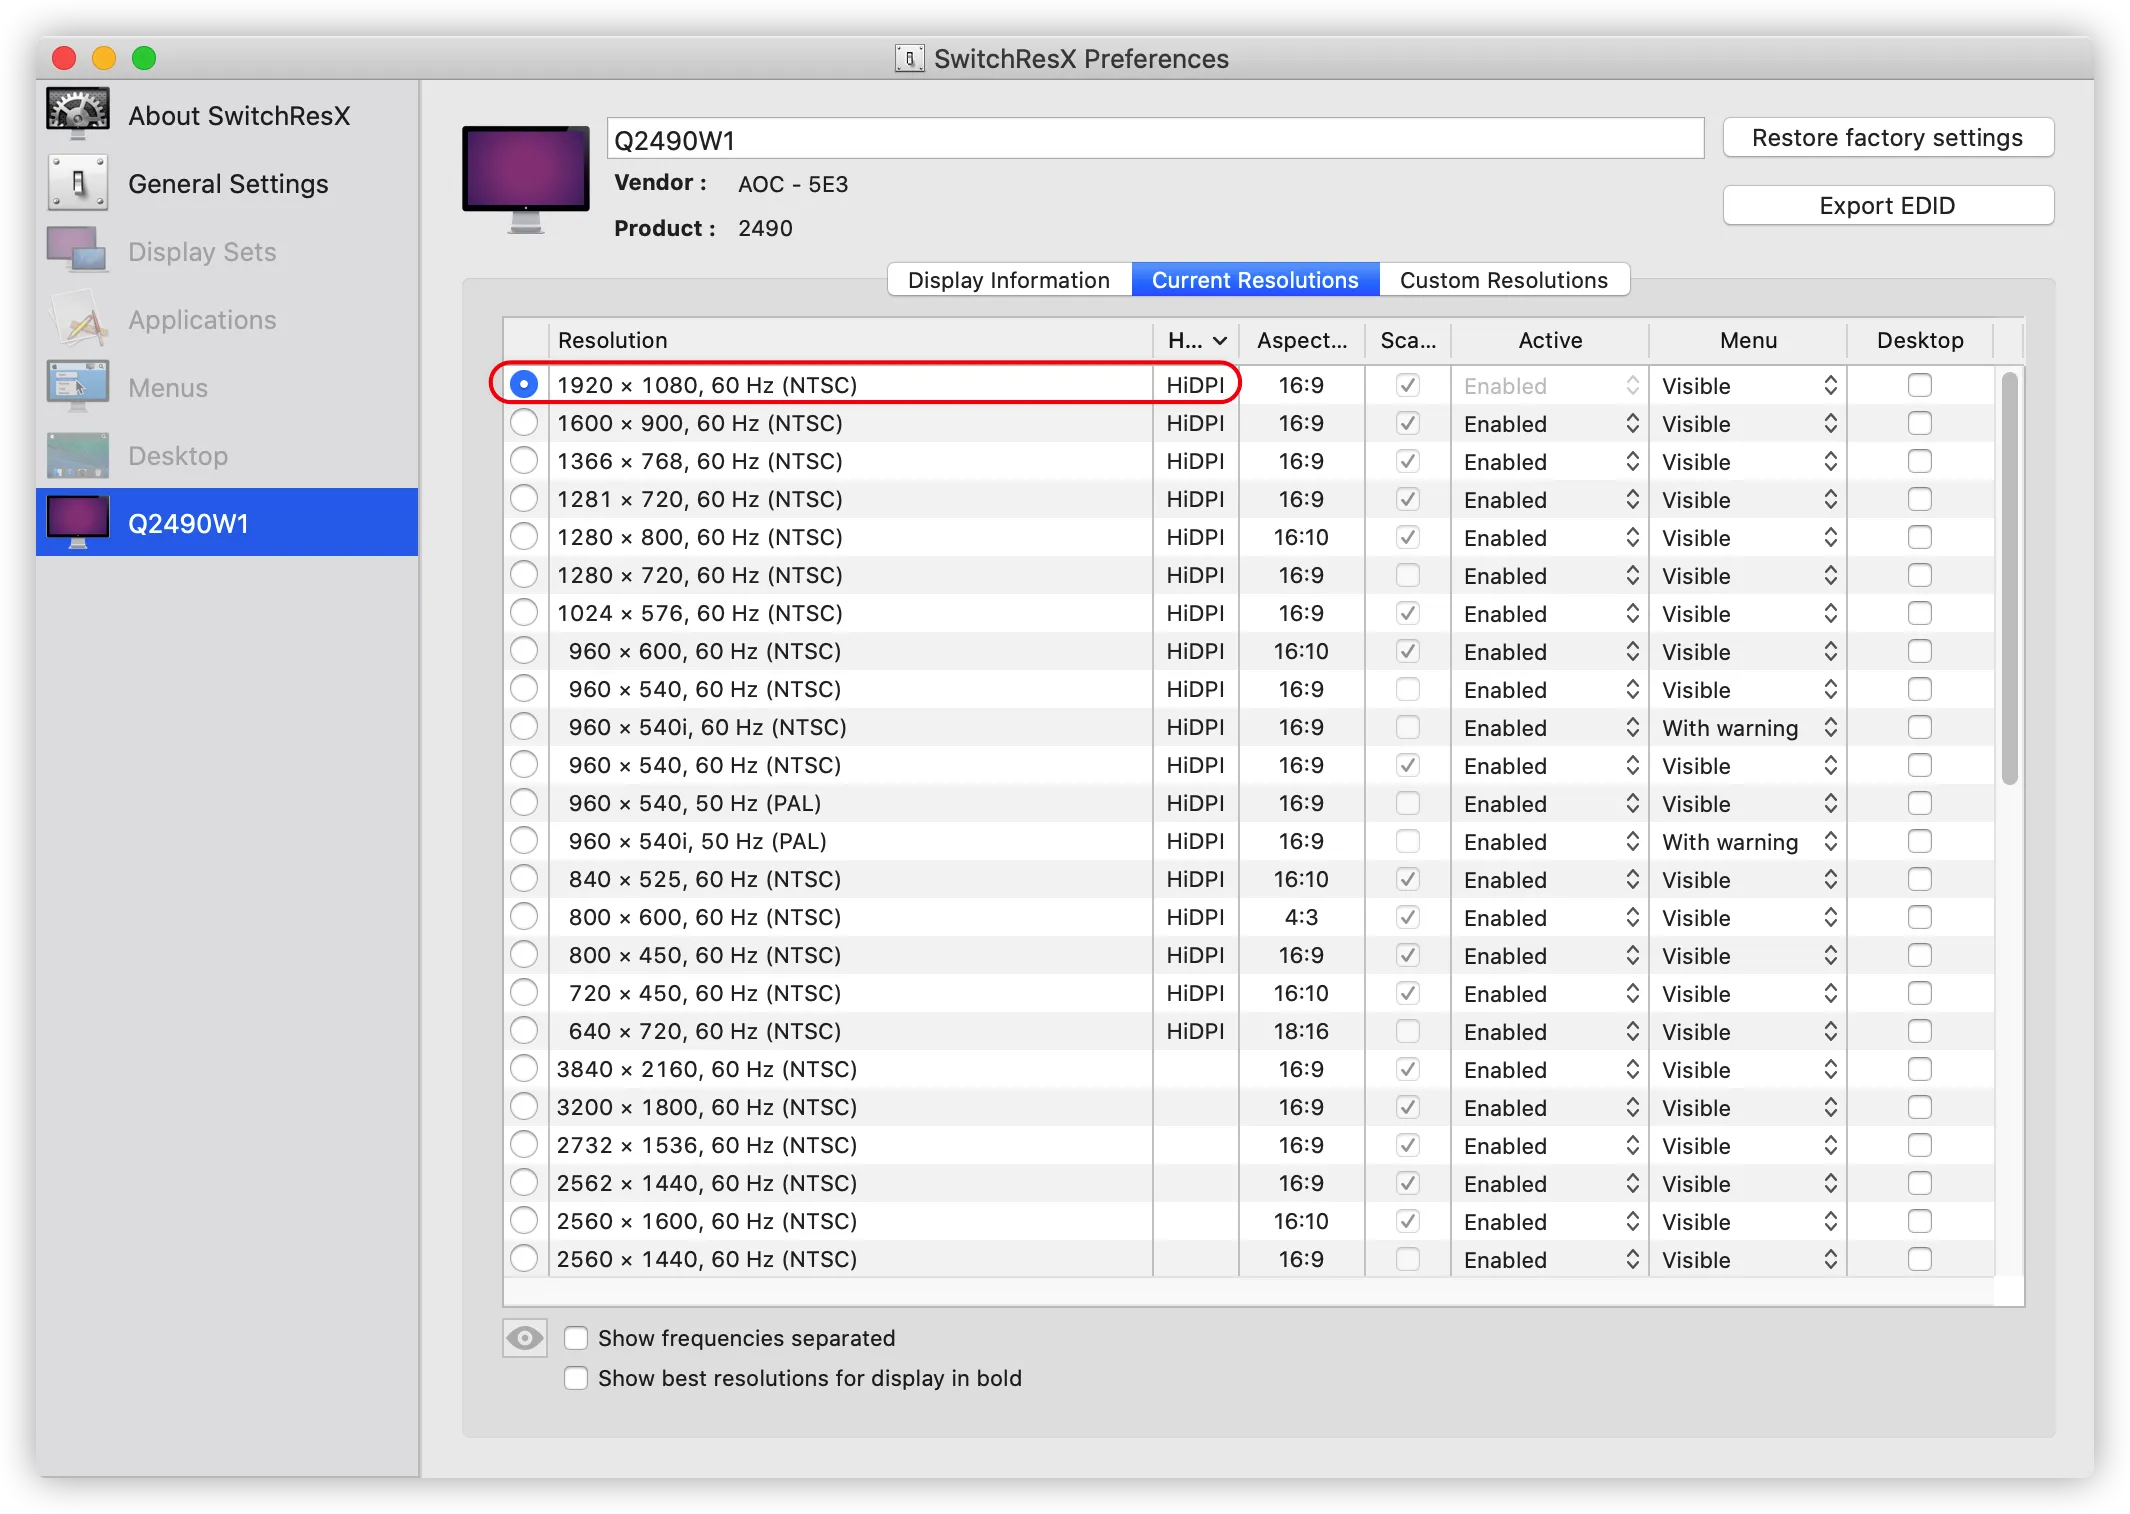The height and width of the screenshot is (1514, 2130).
Task: Expand Menu dropdown for 3840 × 2160 row
Action: 1748,1070
